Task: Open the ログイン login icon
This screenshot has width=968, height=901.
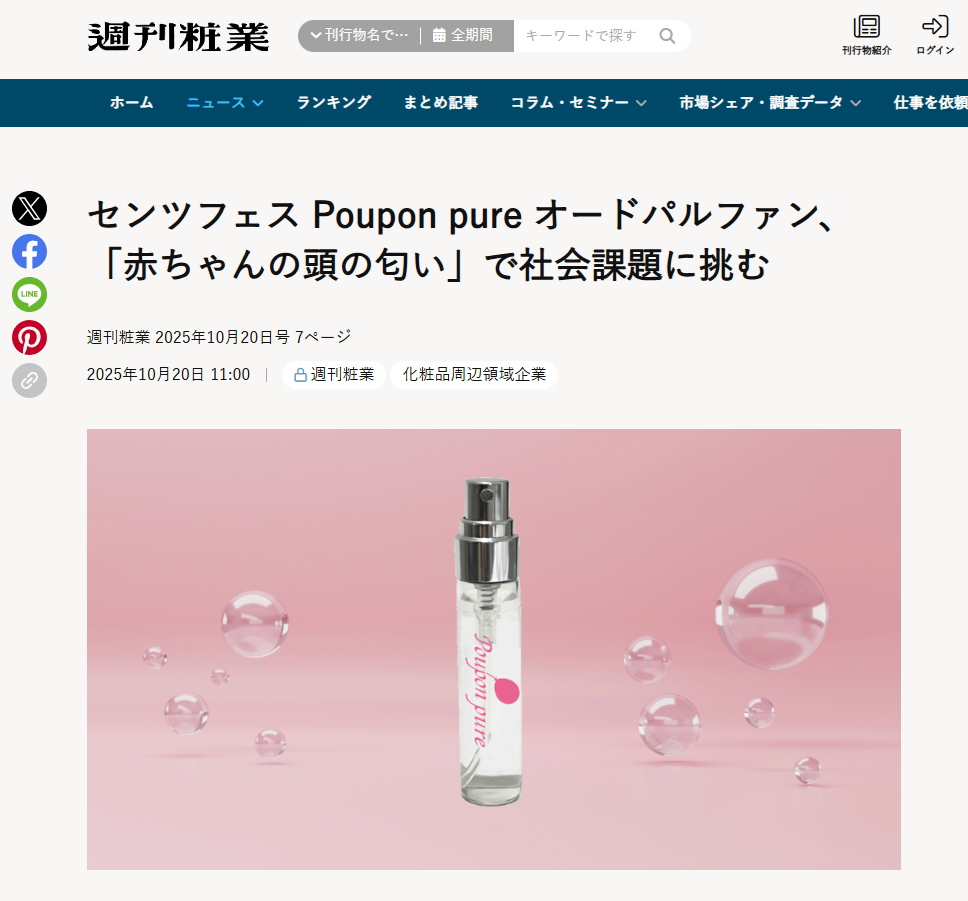Action: (935, 35)
